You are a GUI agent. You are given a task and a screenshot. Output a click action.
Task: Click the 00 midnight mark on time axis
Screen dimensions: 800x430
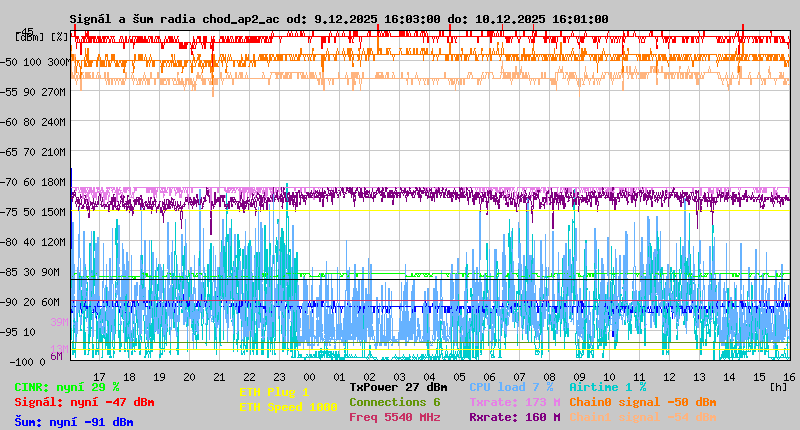(309, 376)
